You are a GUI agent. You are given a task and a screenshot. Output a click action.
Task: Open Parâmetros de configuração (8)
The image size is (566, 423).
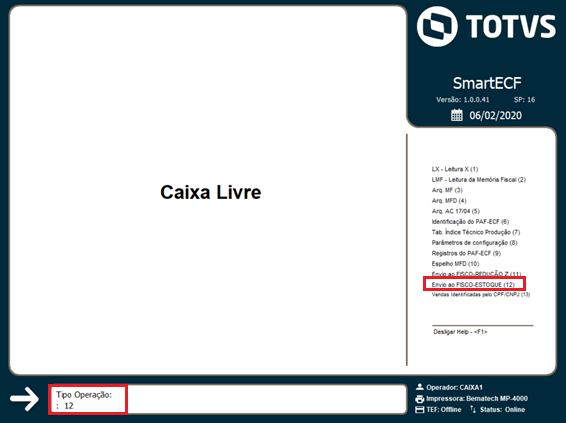(x=474, y=243)
